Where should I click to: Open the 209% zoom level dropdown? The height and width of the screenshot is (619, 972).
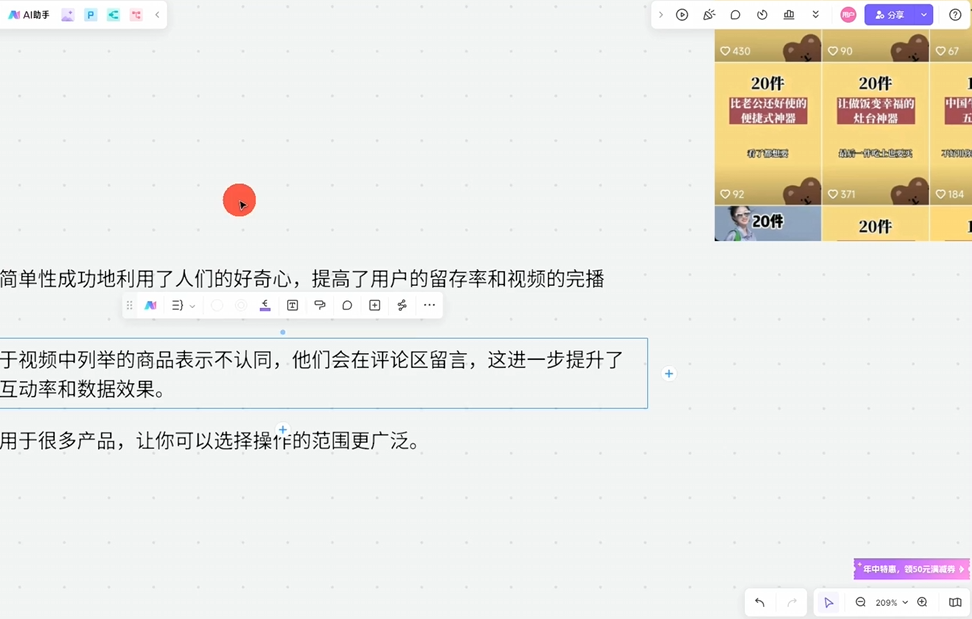891,602
